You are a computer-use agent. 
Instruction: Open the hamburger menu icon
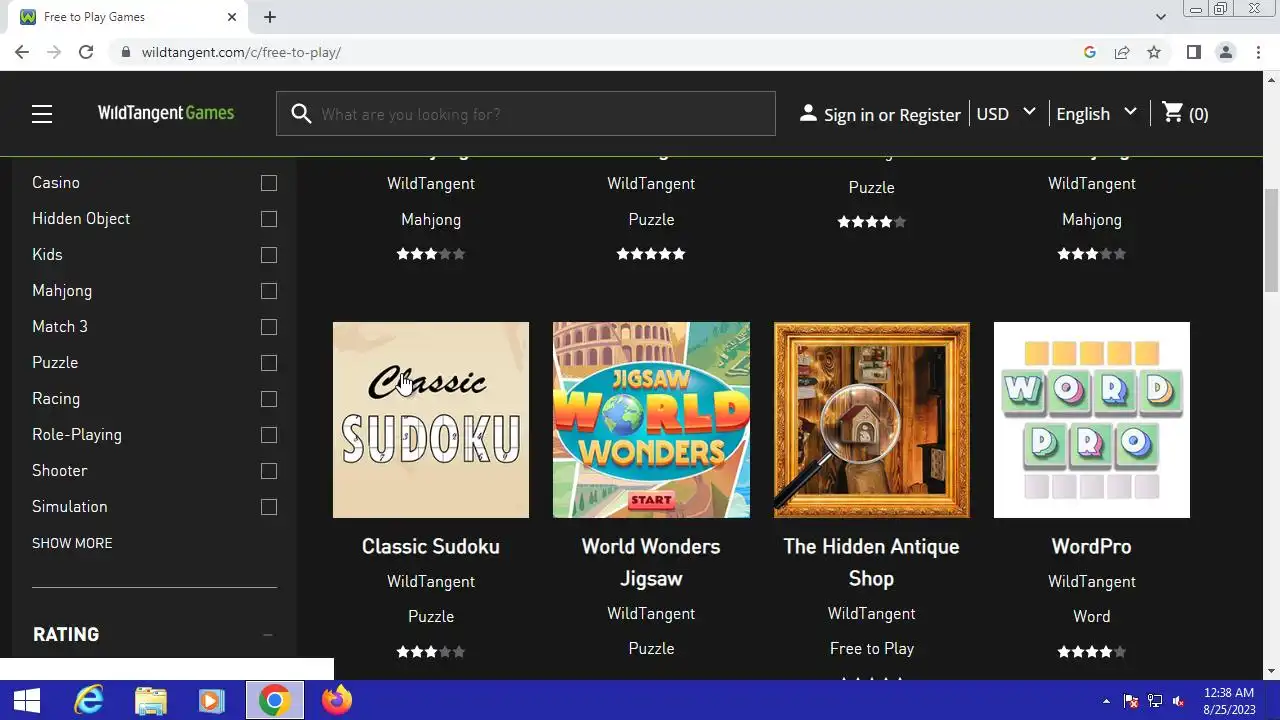pos(41,114)
